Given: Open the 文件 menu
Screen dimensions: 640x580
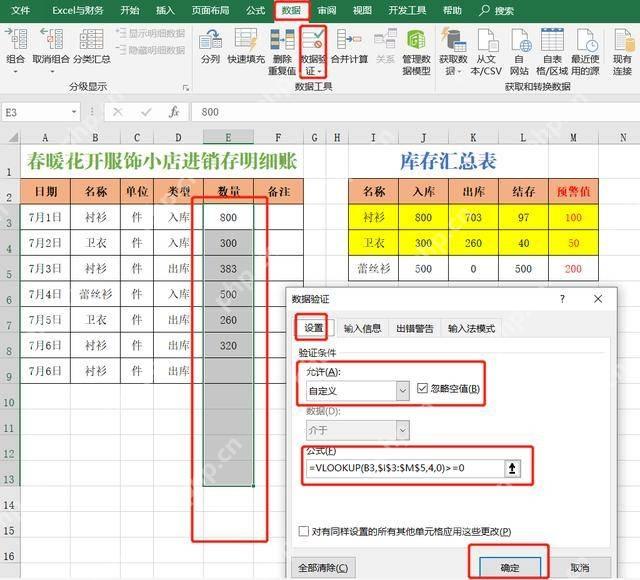Looking at the screenshot, I should [x=20, y=10].
